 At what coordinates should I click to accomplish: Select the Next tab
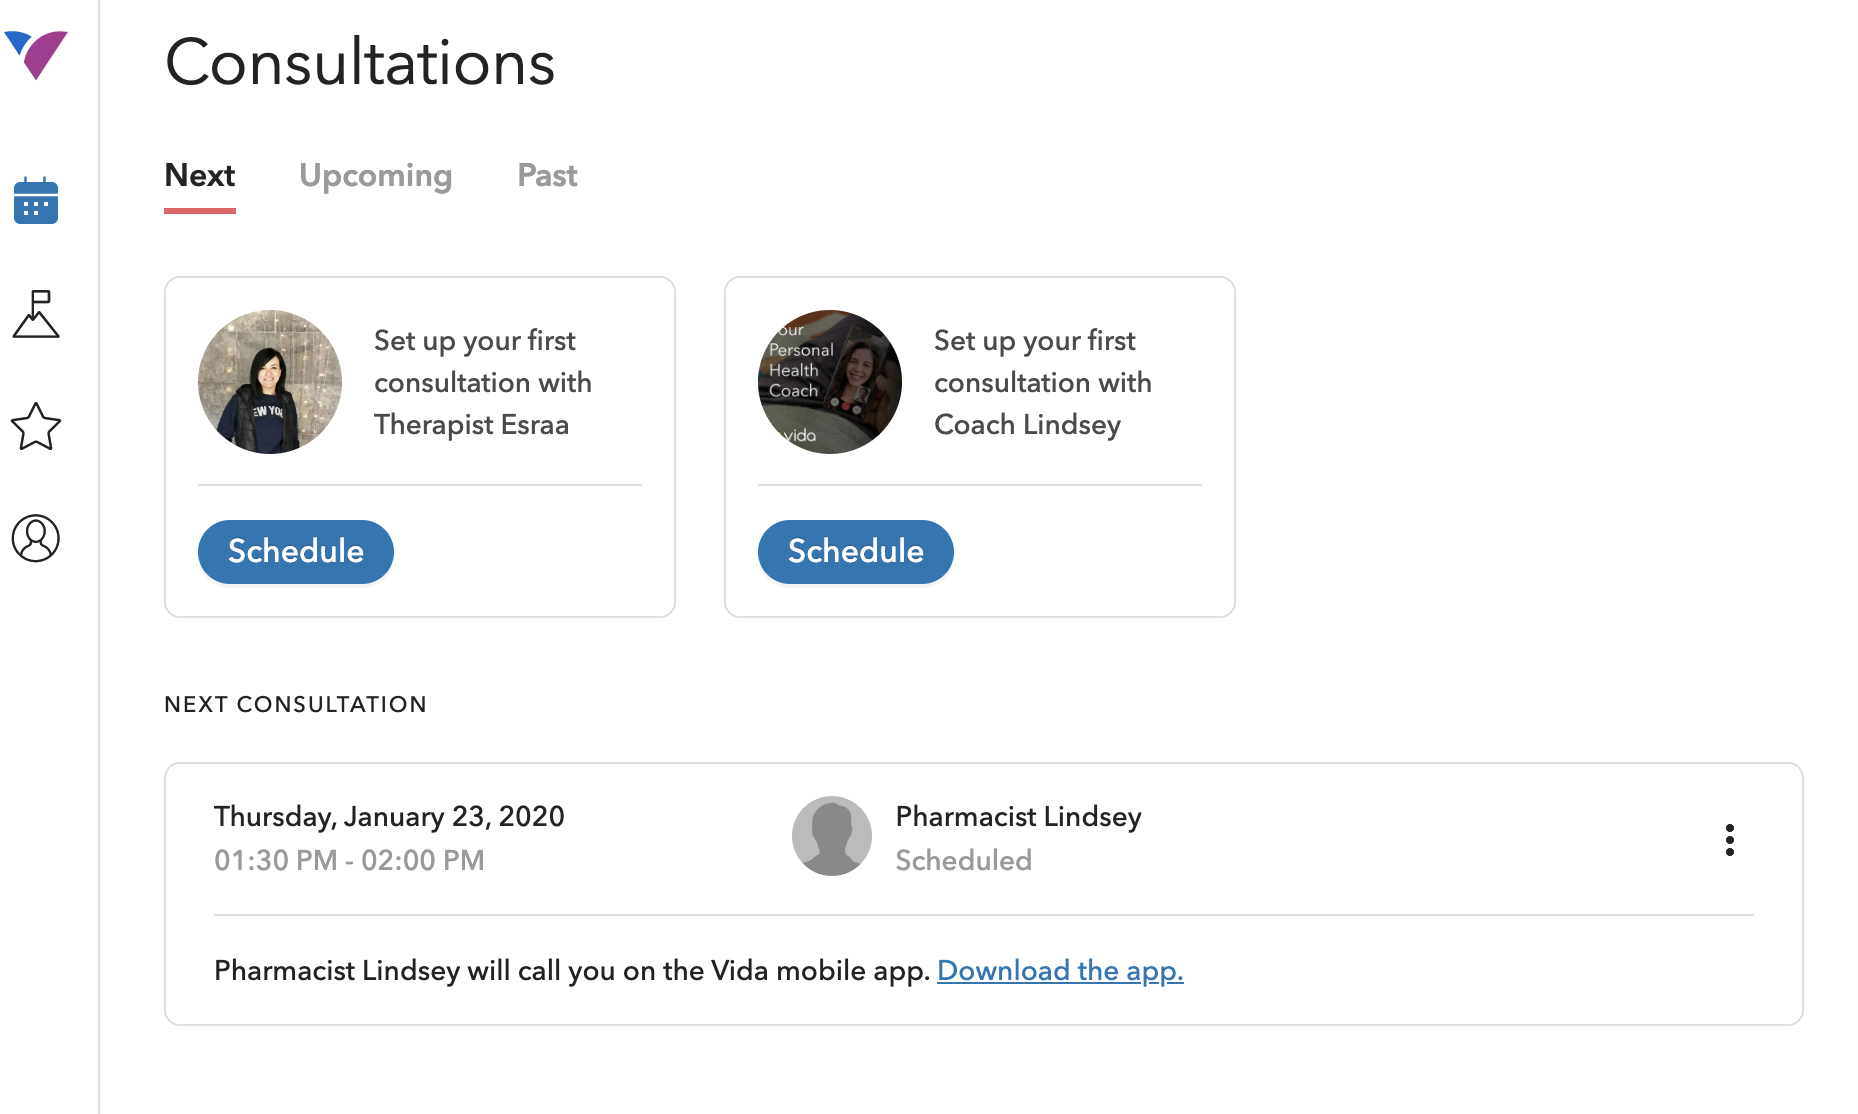tap(200, 176)
